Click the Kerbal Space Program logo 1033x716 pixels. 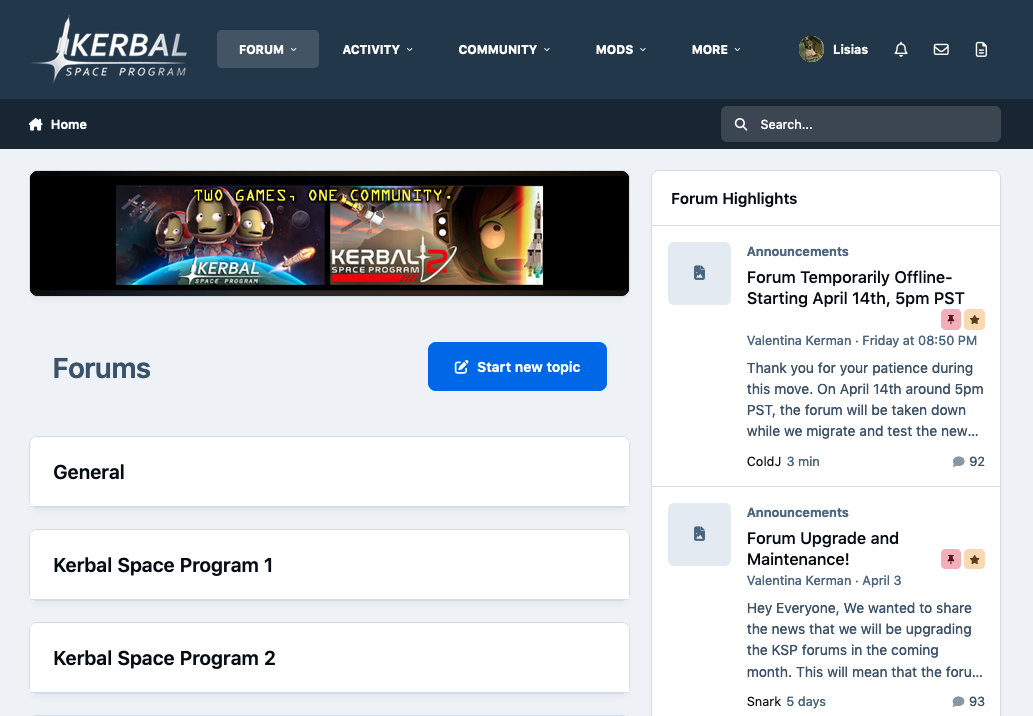tap(109, 49)
